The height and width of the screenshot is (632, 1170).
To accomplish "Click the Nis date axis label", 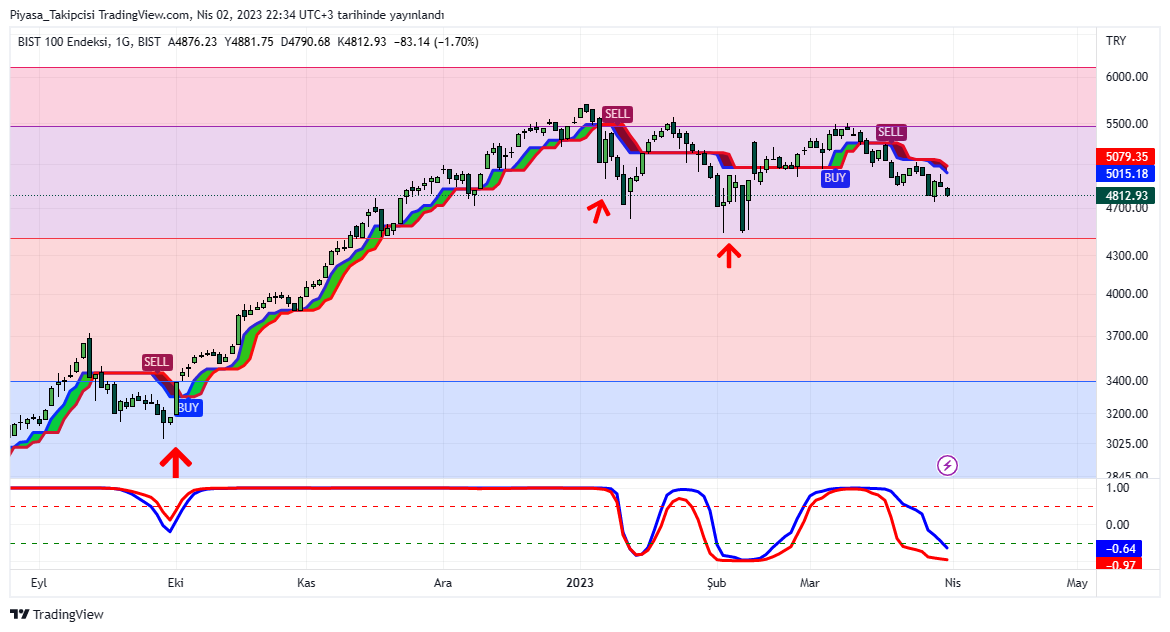I will (x=953, y=583).
